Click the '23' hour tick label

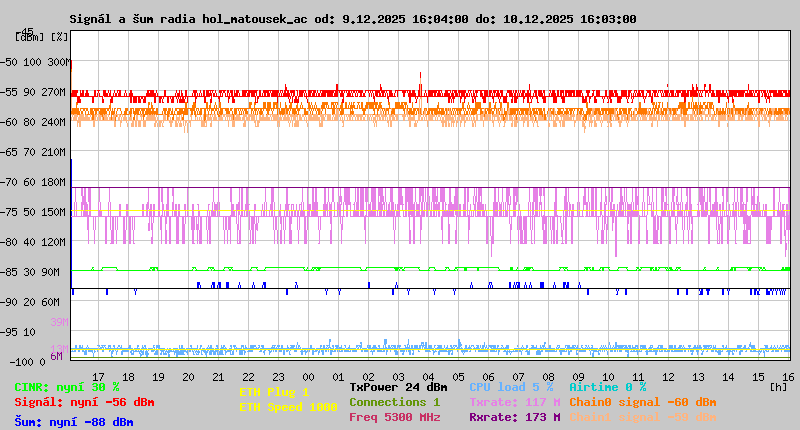(x=278, y=377)
